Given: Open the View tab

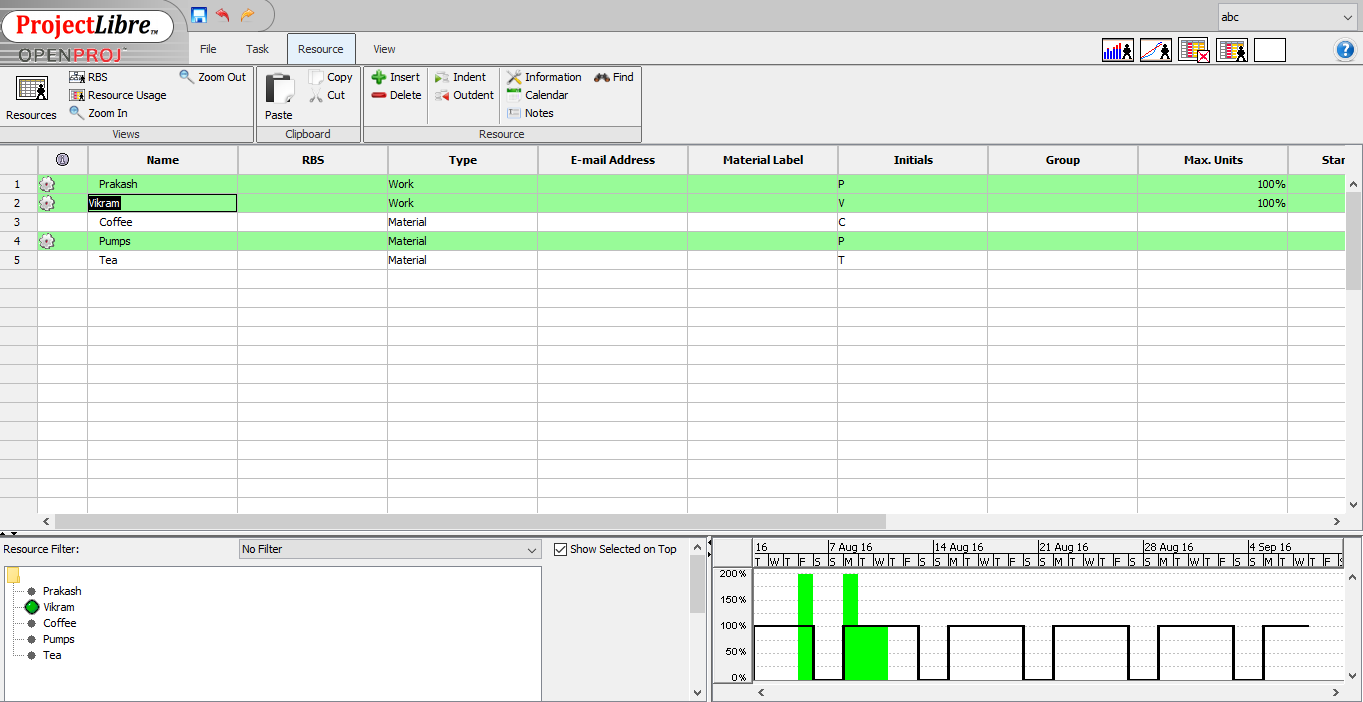Looking at the screenshot, I should tap(383, 48).
